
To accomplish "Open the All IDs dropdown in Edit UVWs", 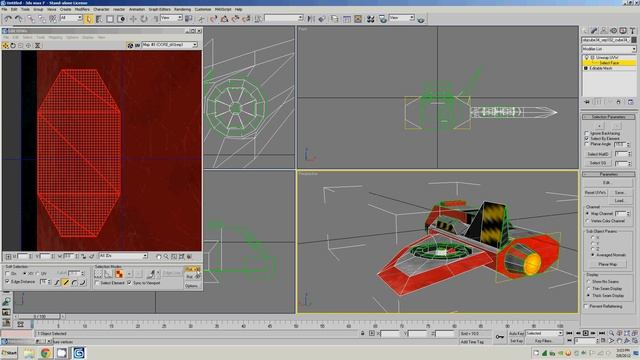I will (123, 256).
